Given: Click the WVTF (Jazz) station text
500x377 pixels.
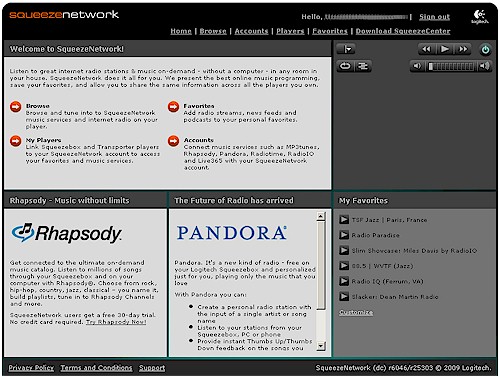Looking at the screenshot, I should (x=382, y=266).
